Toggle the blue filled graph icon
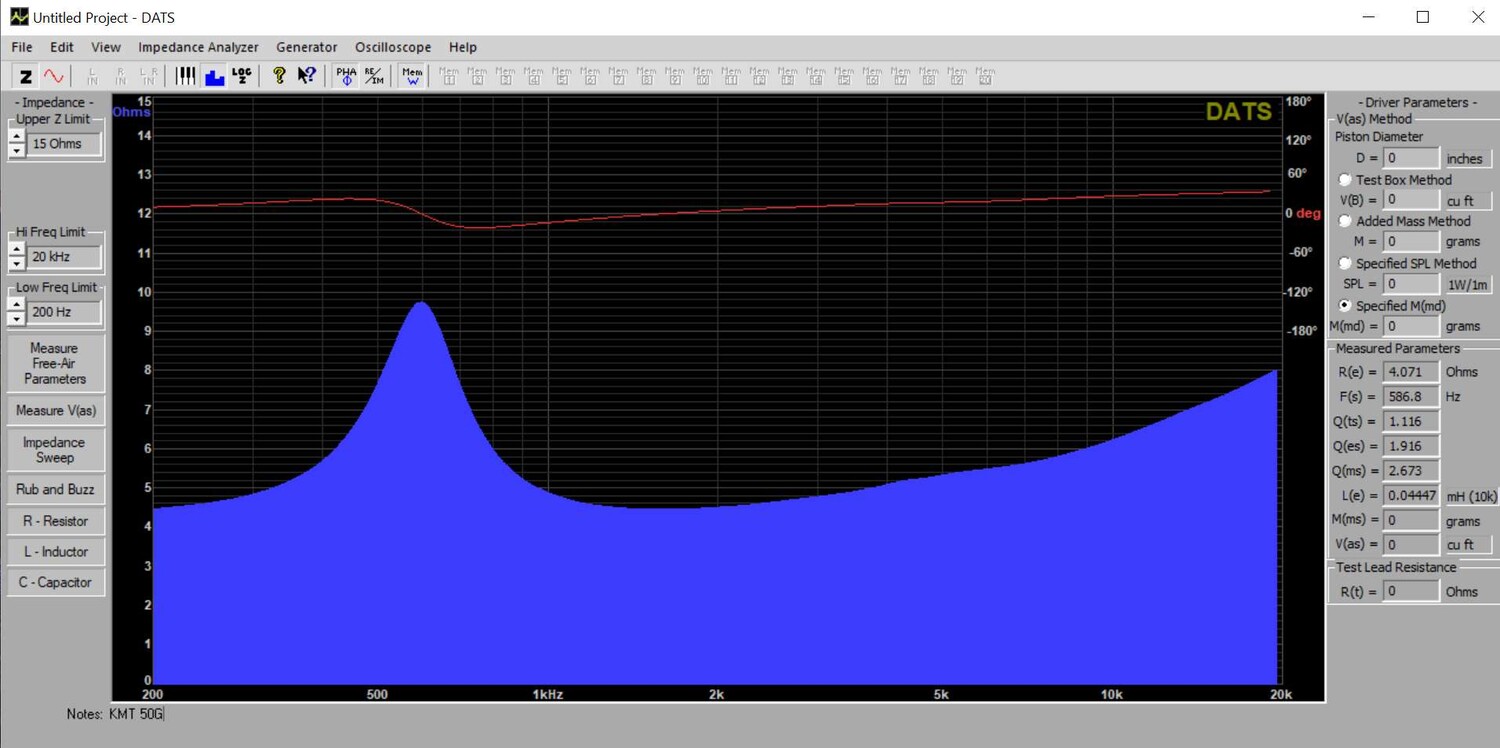This screenshot has height=748, width=1500. click(214, 76)
